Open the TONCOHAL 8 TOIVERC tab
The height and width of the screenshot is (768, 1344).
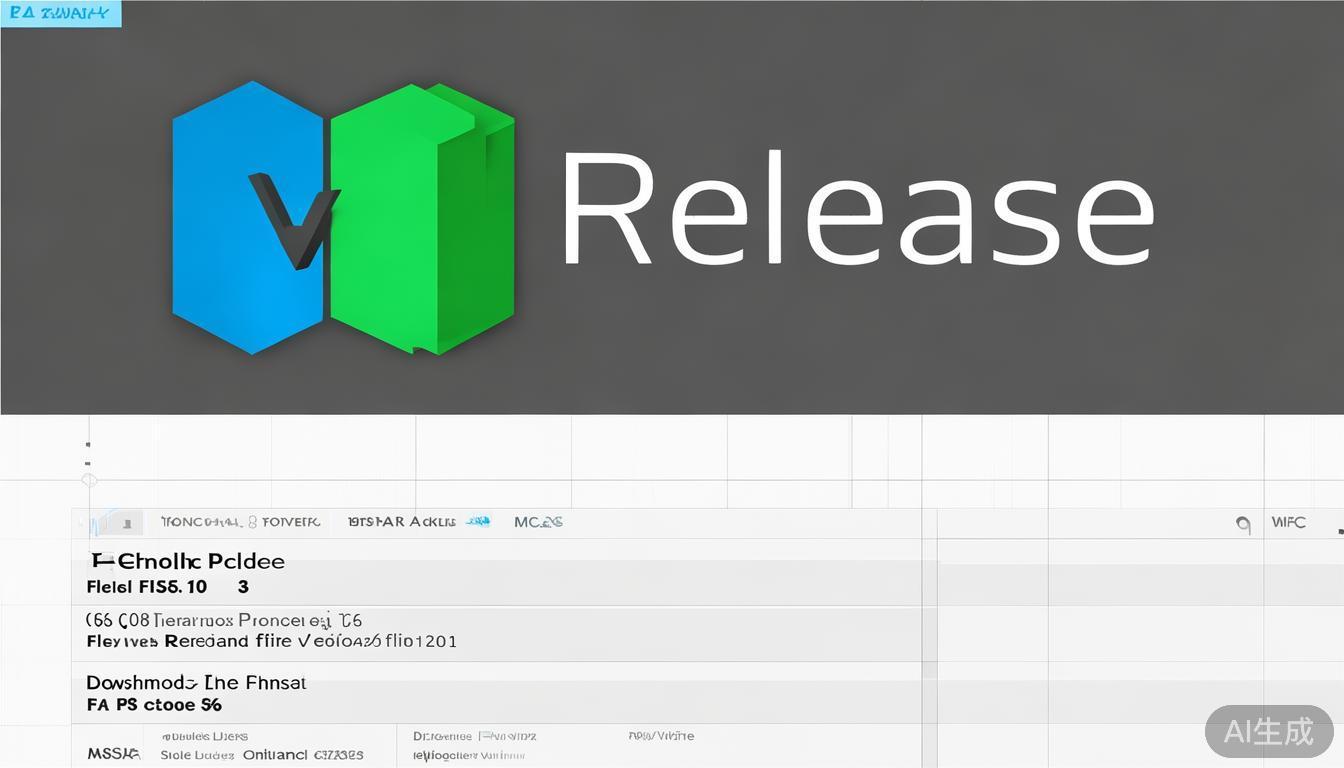pyautogui.click(x=240, y=522)
